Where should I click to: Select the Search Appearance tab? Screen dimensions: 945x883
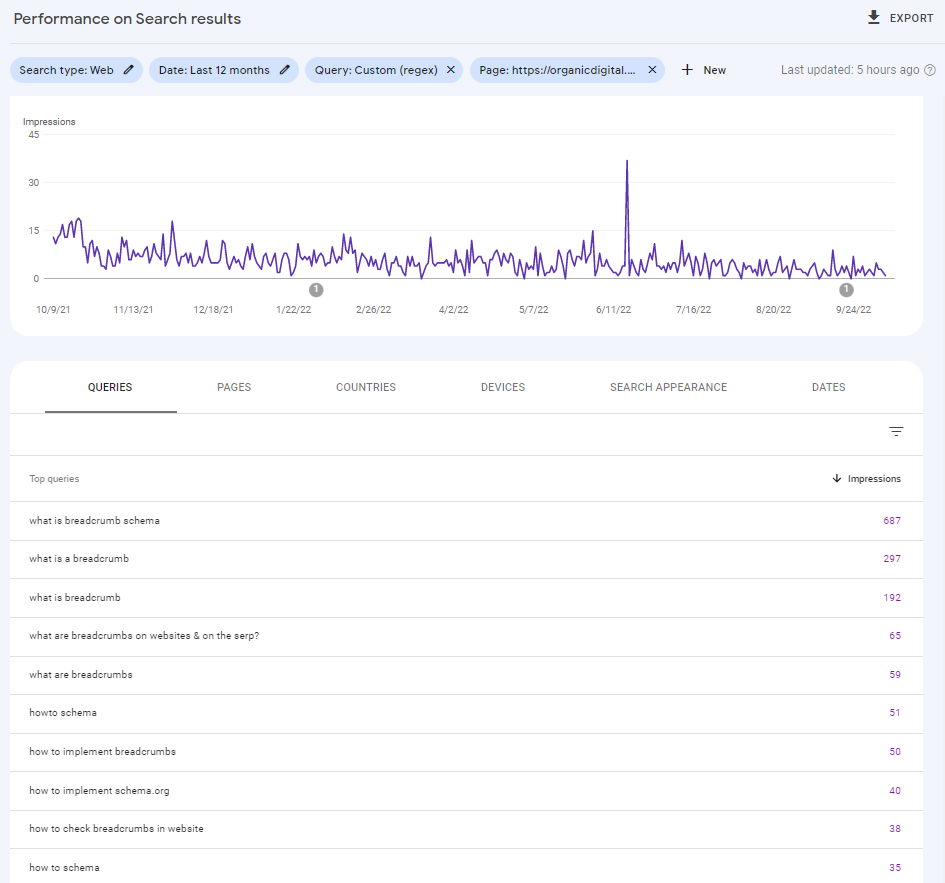[x=668, y=387]
